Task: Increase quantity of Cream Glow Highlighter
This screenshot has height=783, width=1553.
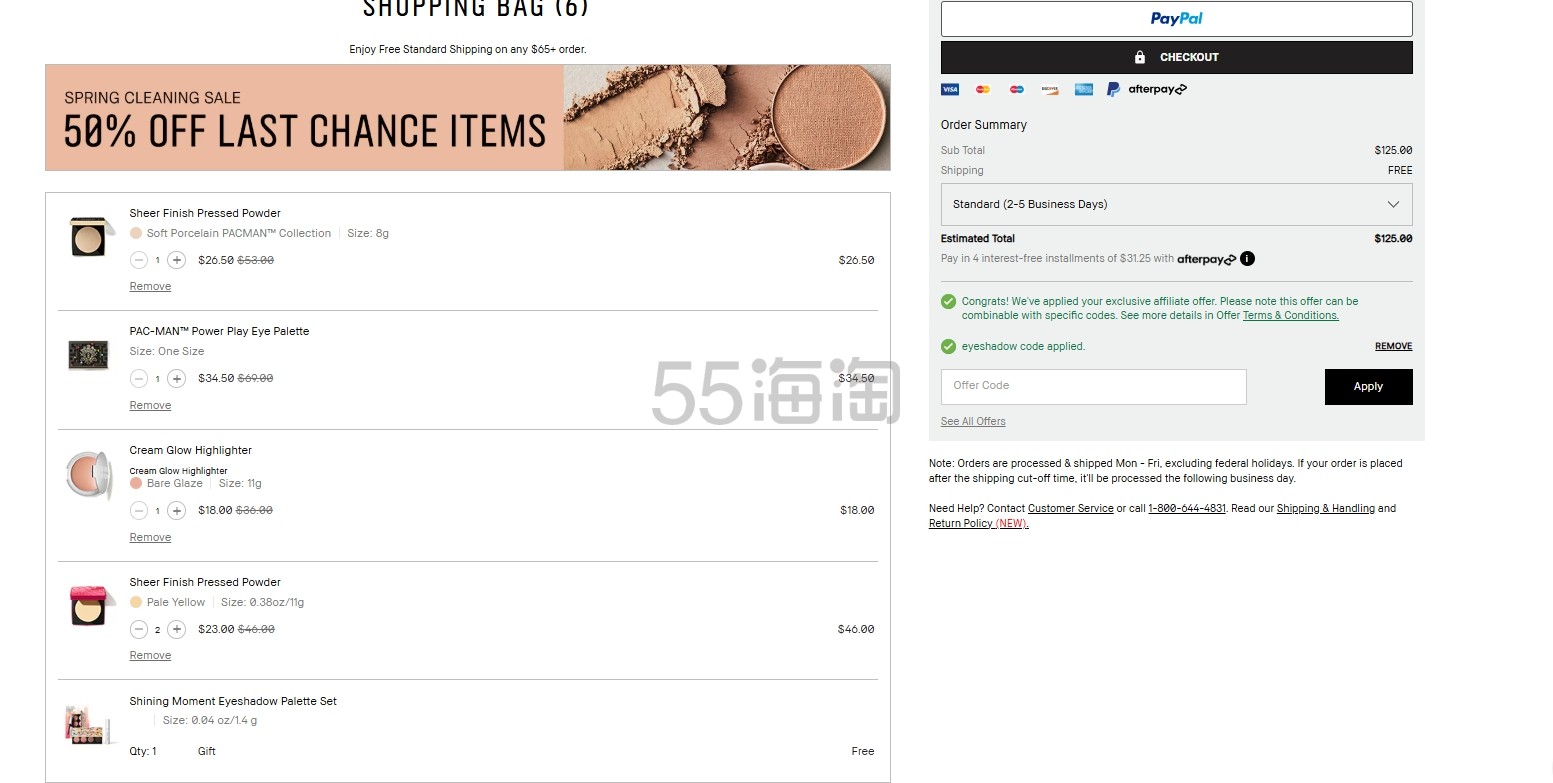Action: [176, 511]
